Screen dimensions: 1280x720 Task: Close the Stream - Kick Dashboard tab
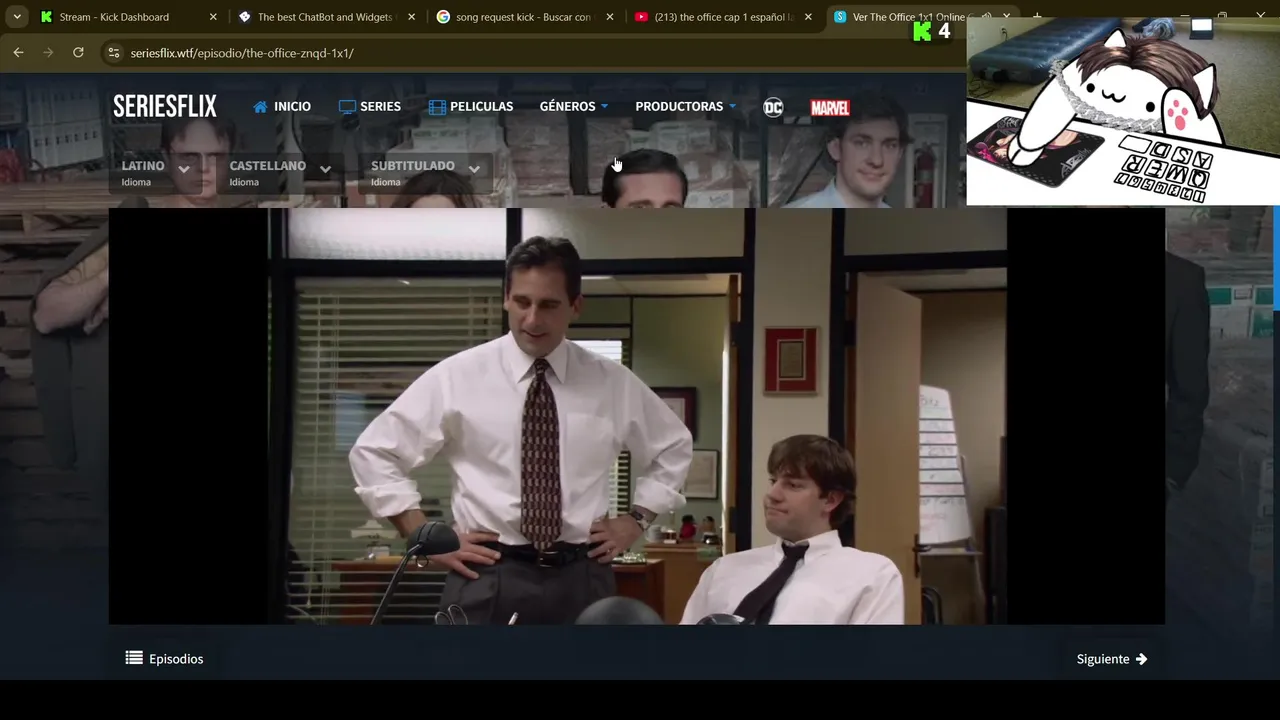213,17
